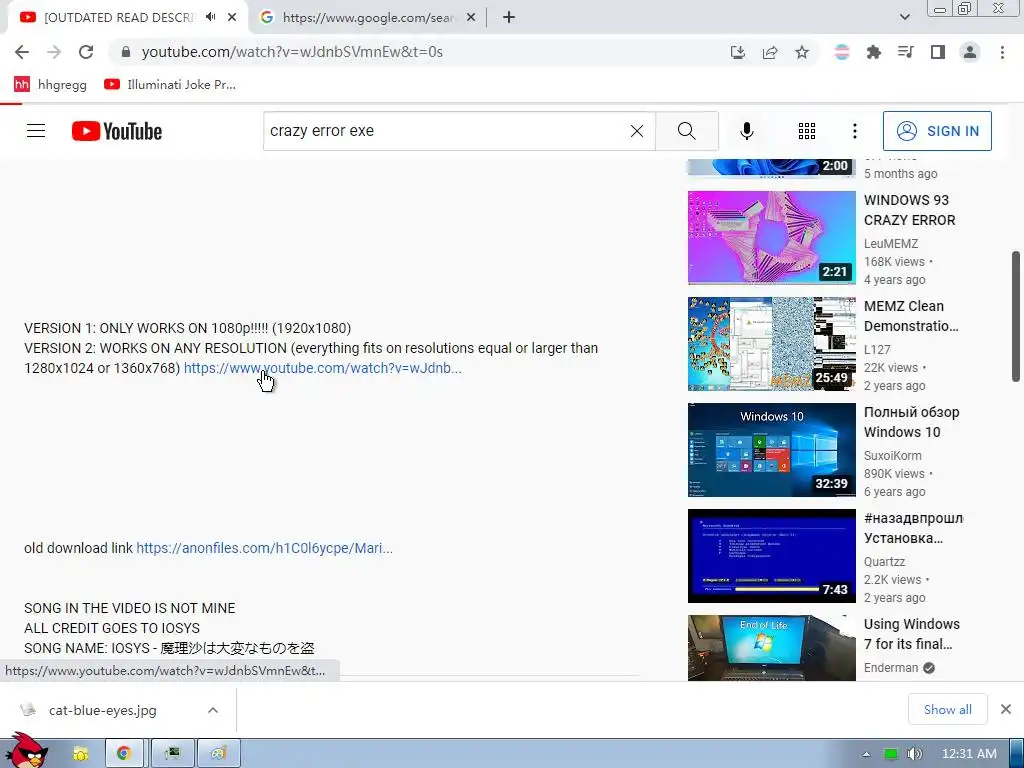Open WINDOWS 93 CRAZY ERROR title
Viewport: 1024px width, 768px height.
click(x=909, y=210)
